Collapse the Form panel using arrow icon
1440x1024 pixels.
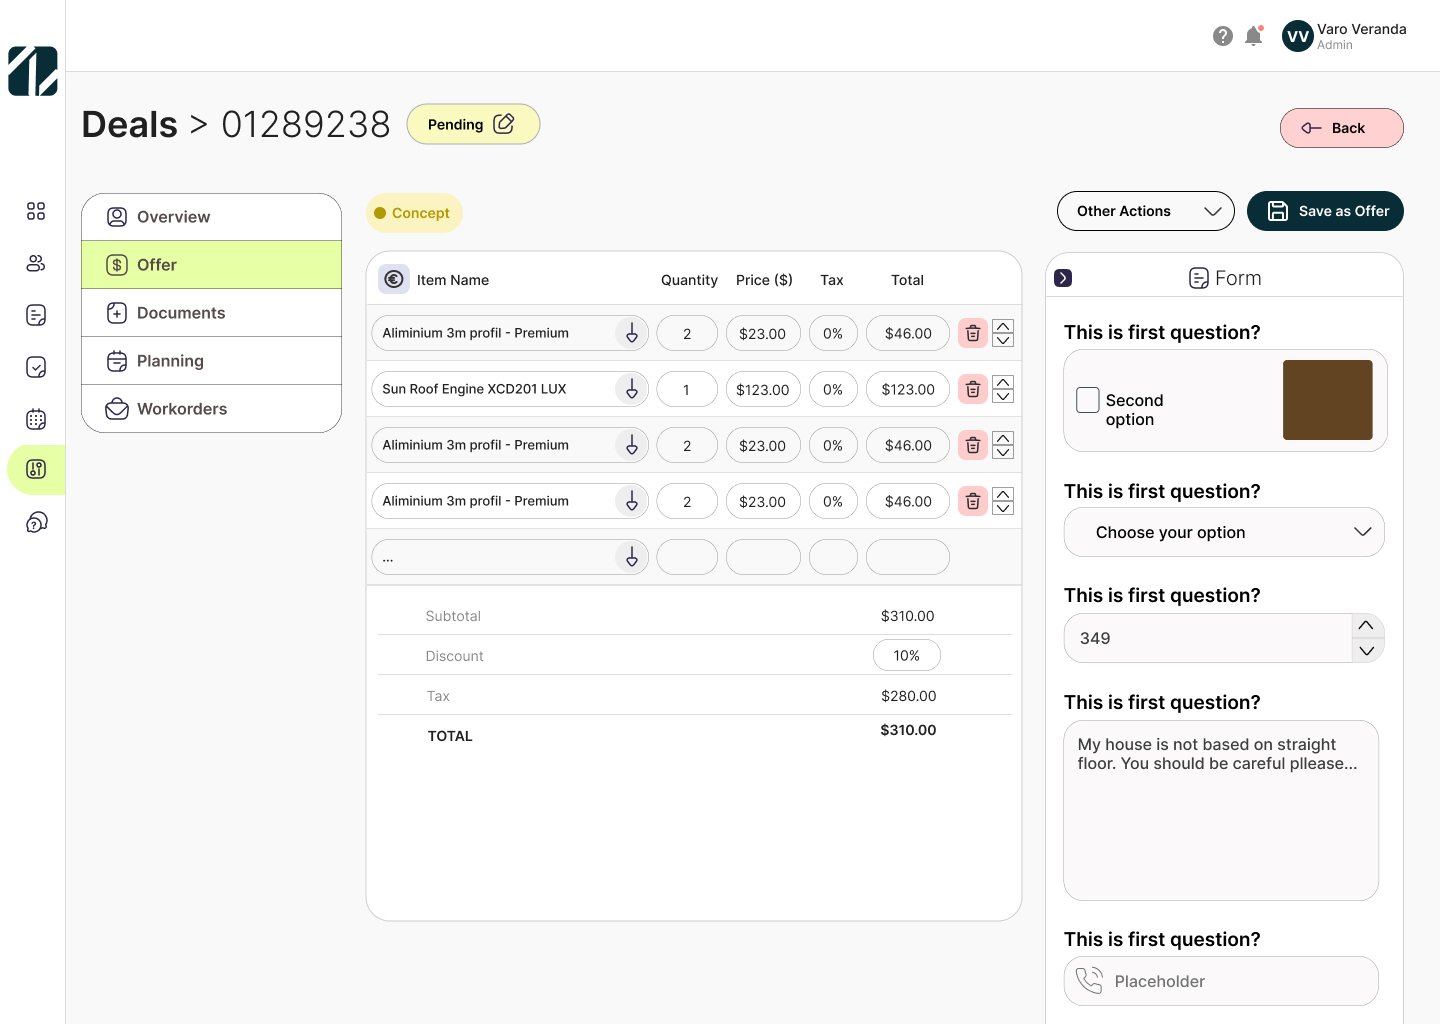tap(1063, 278)
